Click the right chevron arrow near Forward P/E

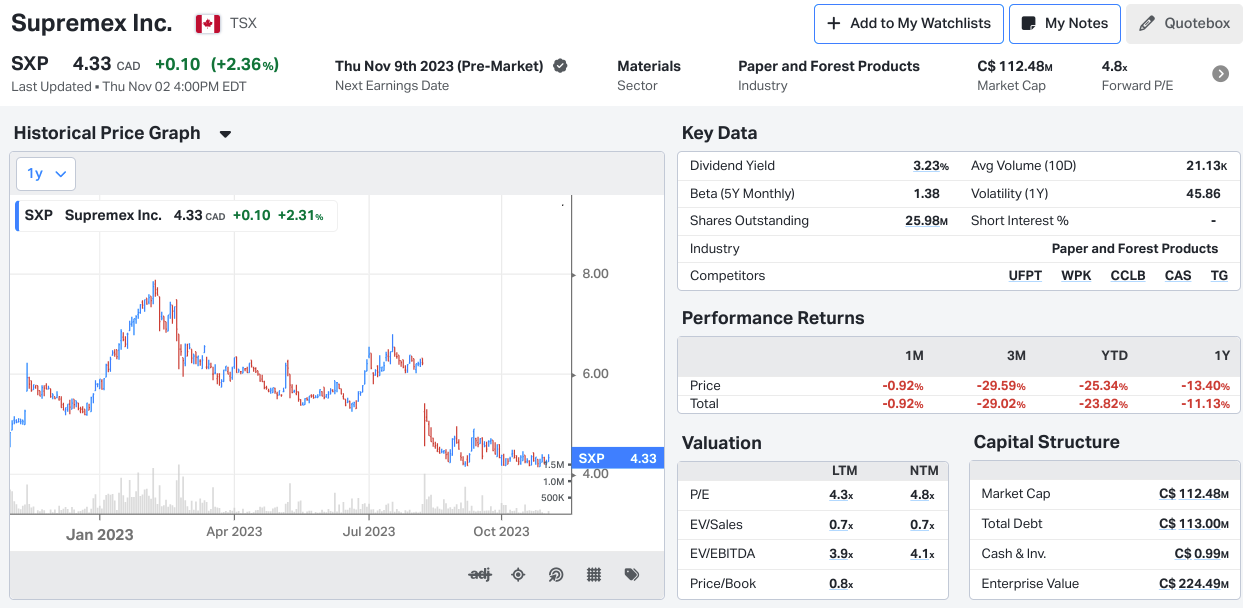pos(1220,73)
